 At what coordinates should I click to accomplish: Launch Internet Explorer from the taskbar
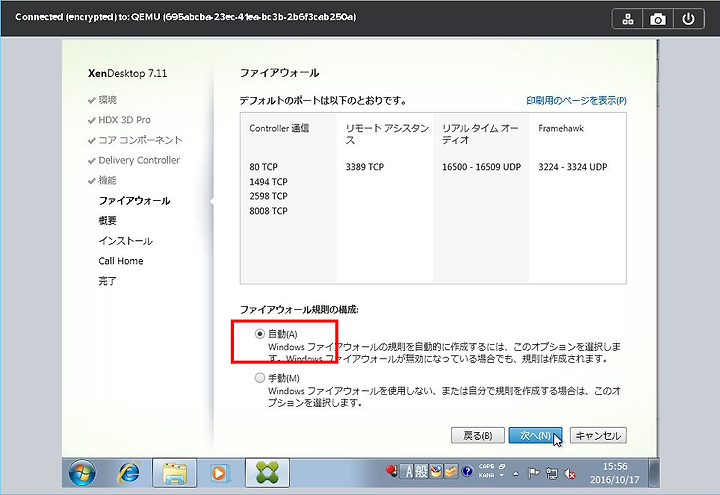(129, 472)
